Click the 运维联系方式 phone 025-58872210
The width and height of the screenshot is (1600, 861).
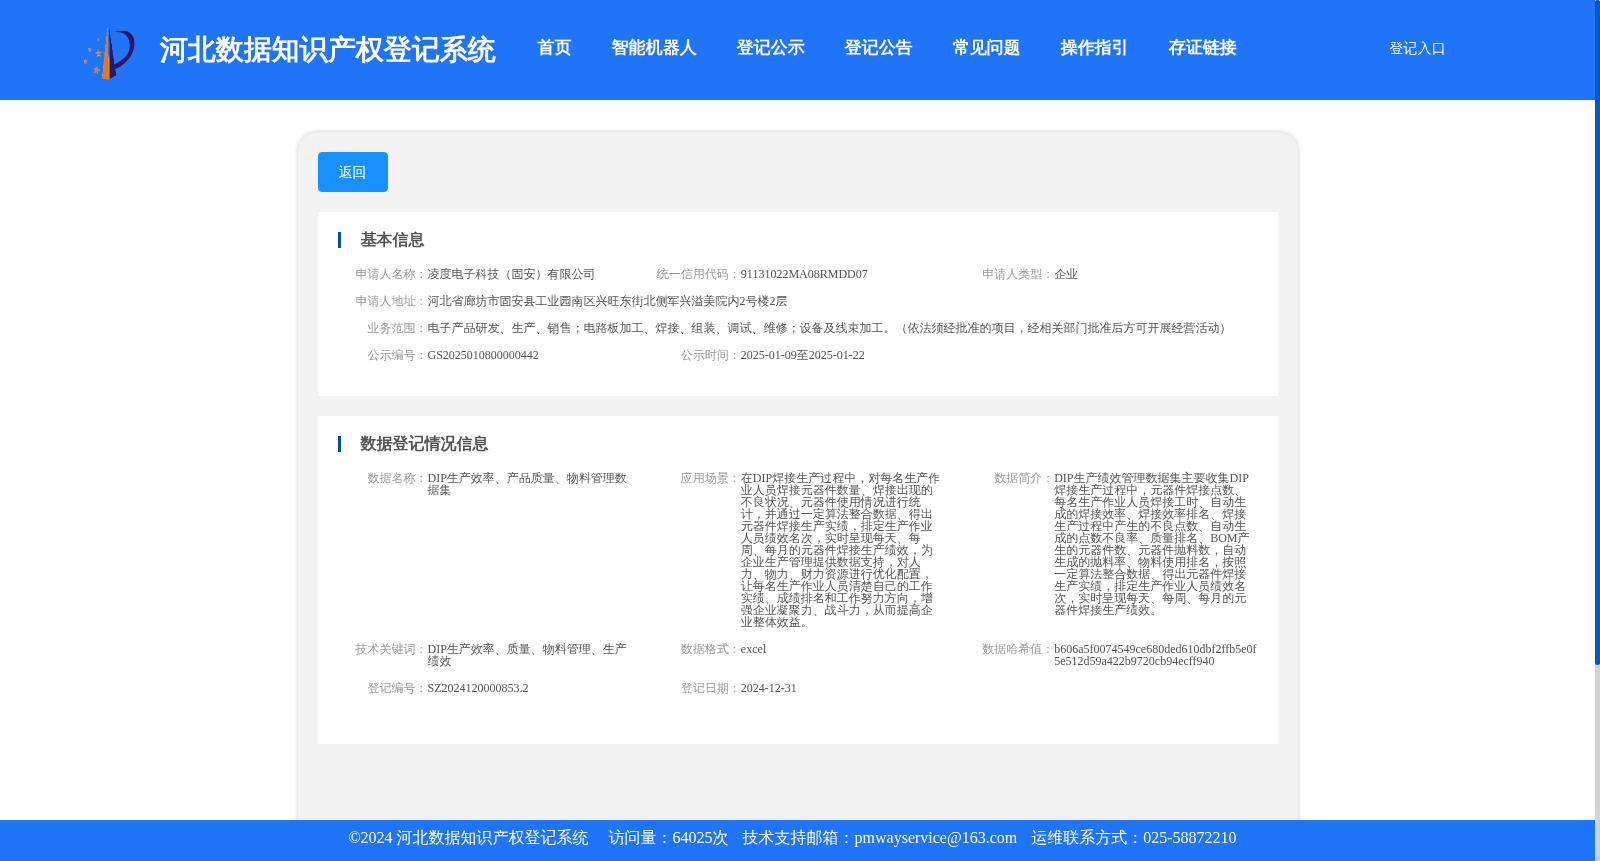[x=1189, y=838]
